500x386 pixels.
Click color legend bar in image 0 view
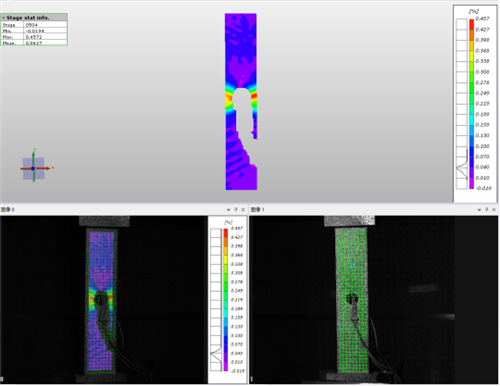point(226,300)
